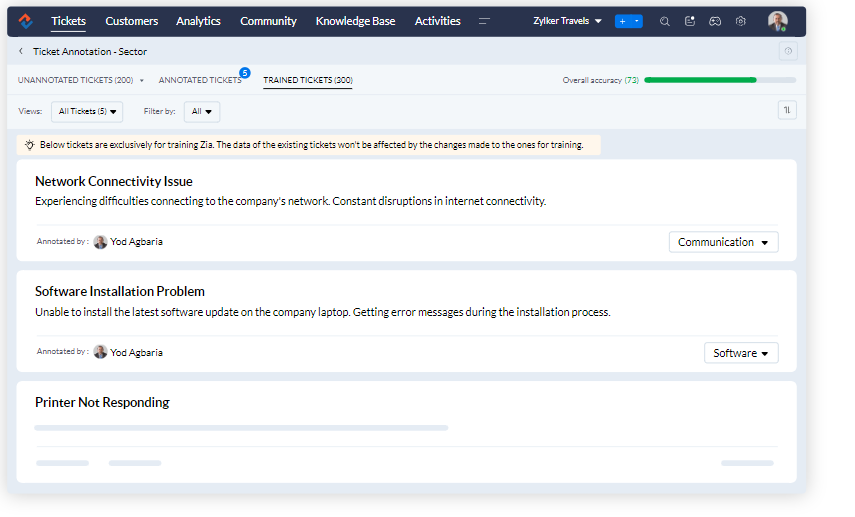Click the Zoho Desk logo icon

click(26, 21)
